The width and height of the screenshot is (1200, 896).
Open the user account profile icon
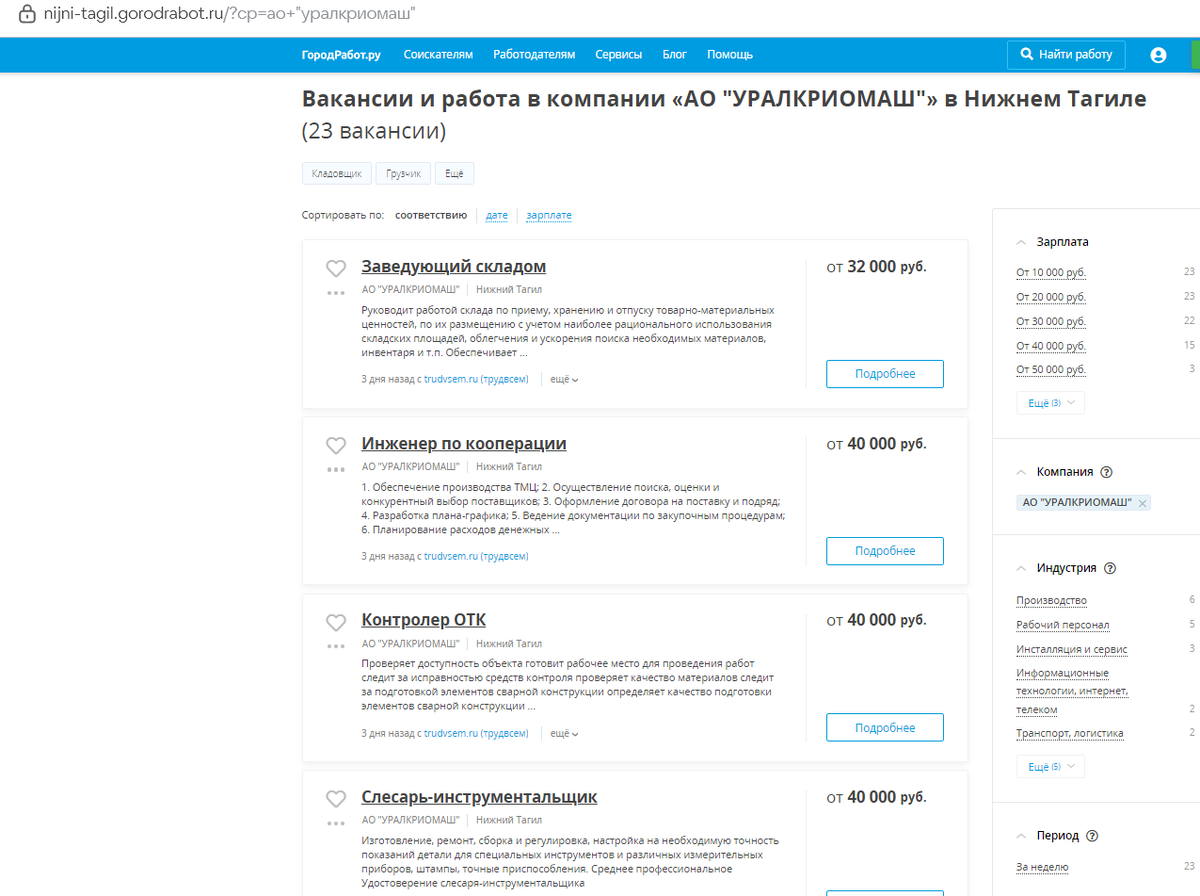coord(1158,55)
